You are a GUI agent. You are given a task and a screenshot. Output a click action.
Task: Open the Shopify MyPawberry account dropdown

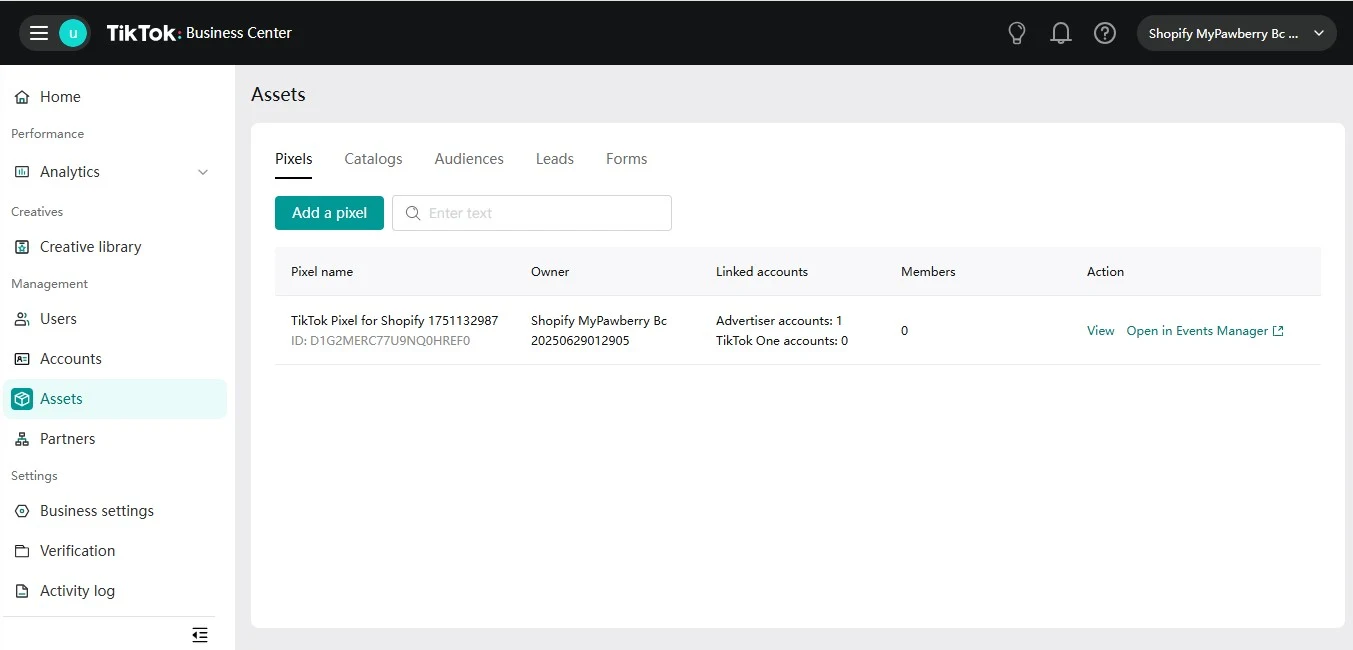[1236, 33]
